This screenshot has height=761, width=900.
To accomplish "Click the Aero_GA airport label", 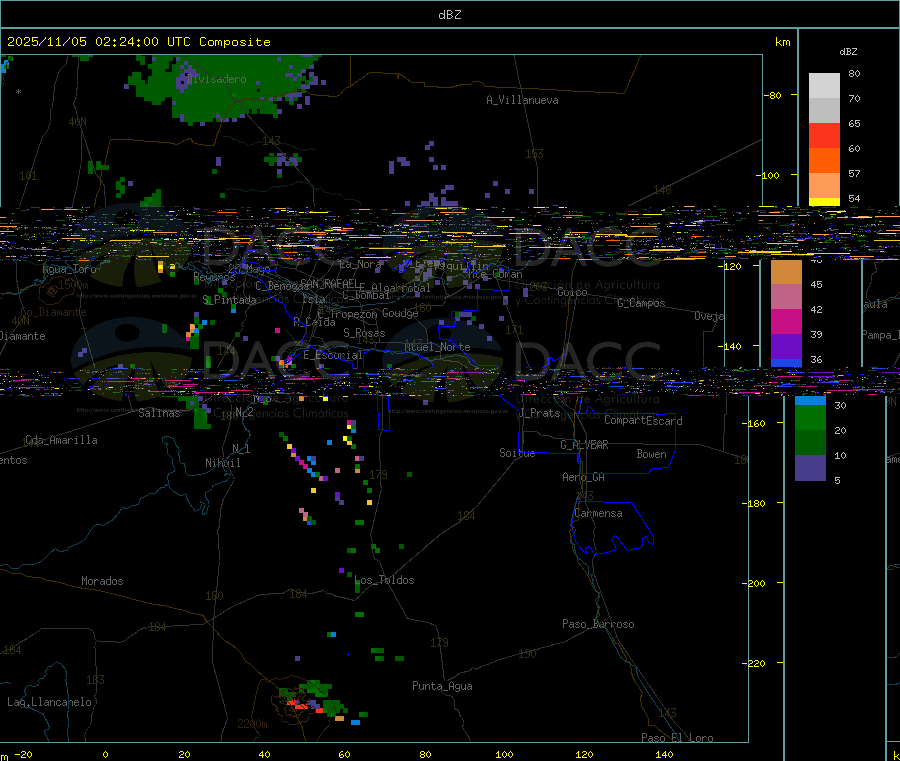I will tap(583, 477).
